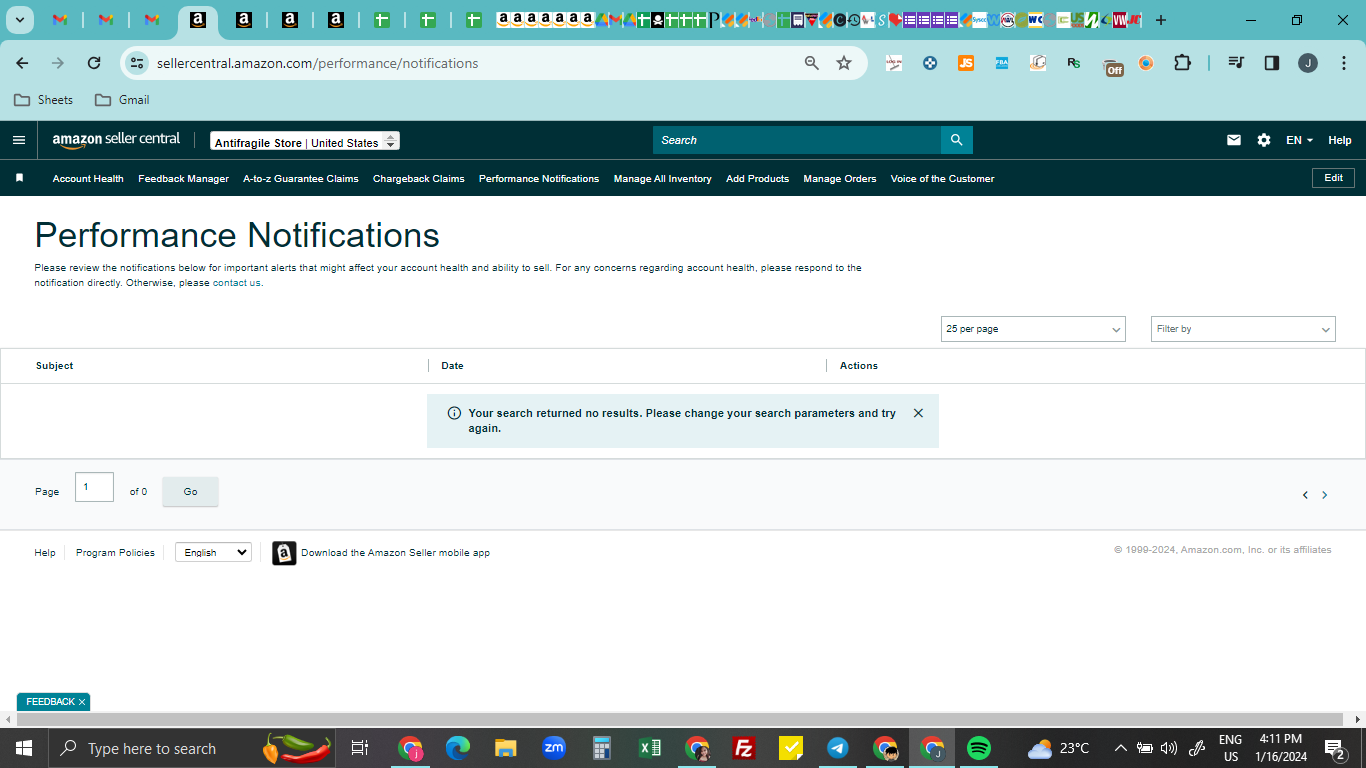The height and width of the screenshot is (768, 1366).
Task: Open Account Health menu item
Action: pyautogui.click(x=88, y=179)
